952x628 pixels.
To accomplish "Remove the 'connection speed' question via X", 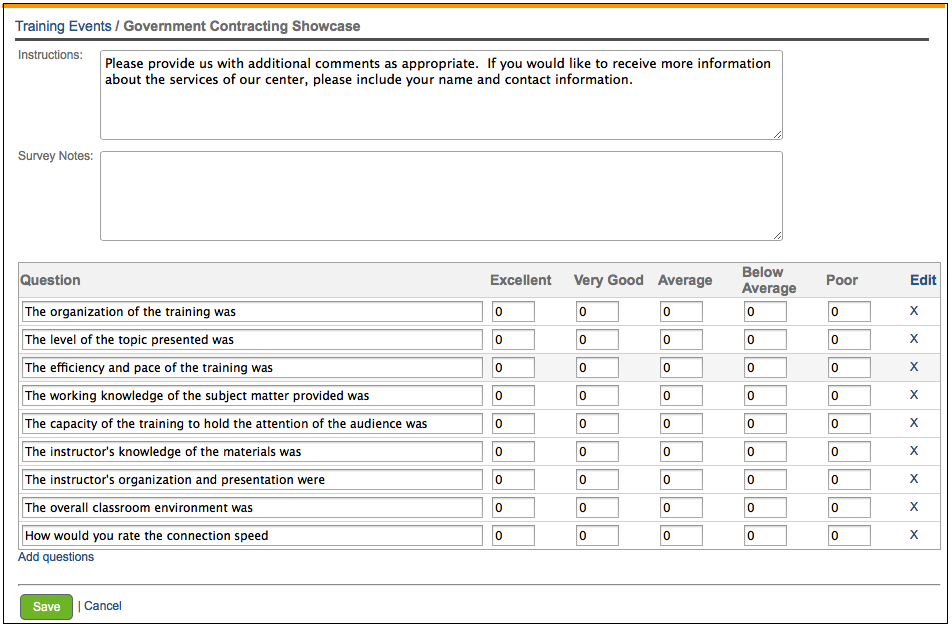I will 913,535.
